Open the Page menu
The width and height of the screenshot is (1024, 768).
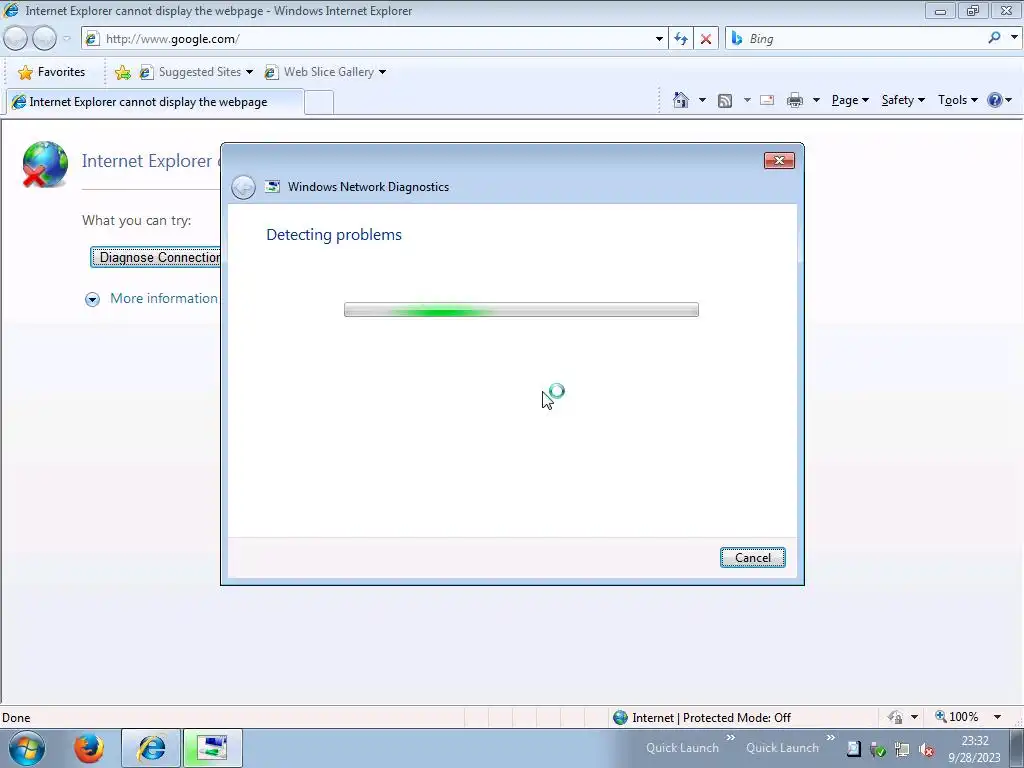pyautogui.click(x=850, y=100)
